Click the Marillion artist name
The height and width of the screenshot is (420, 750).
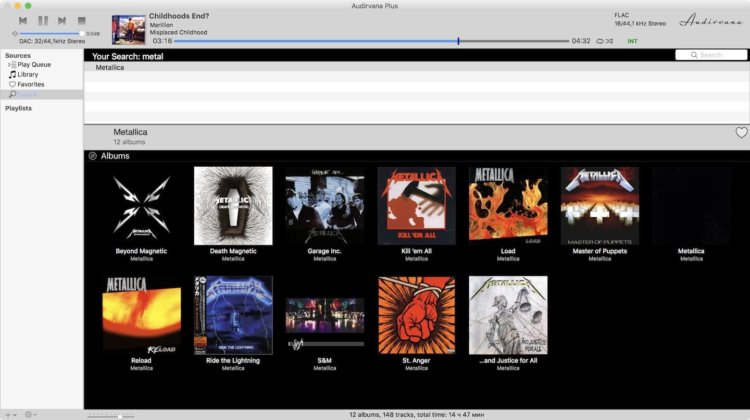161,25
